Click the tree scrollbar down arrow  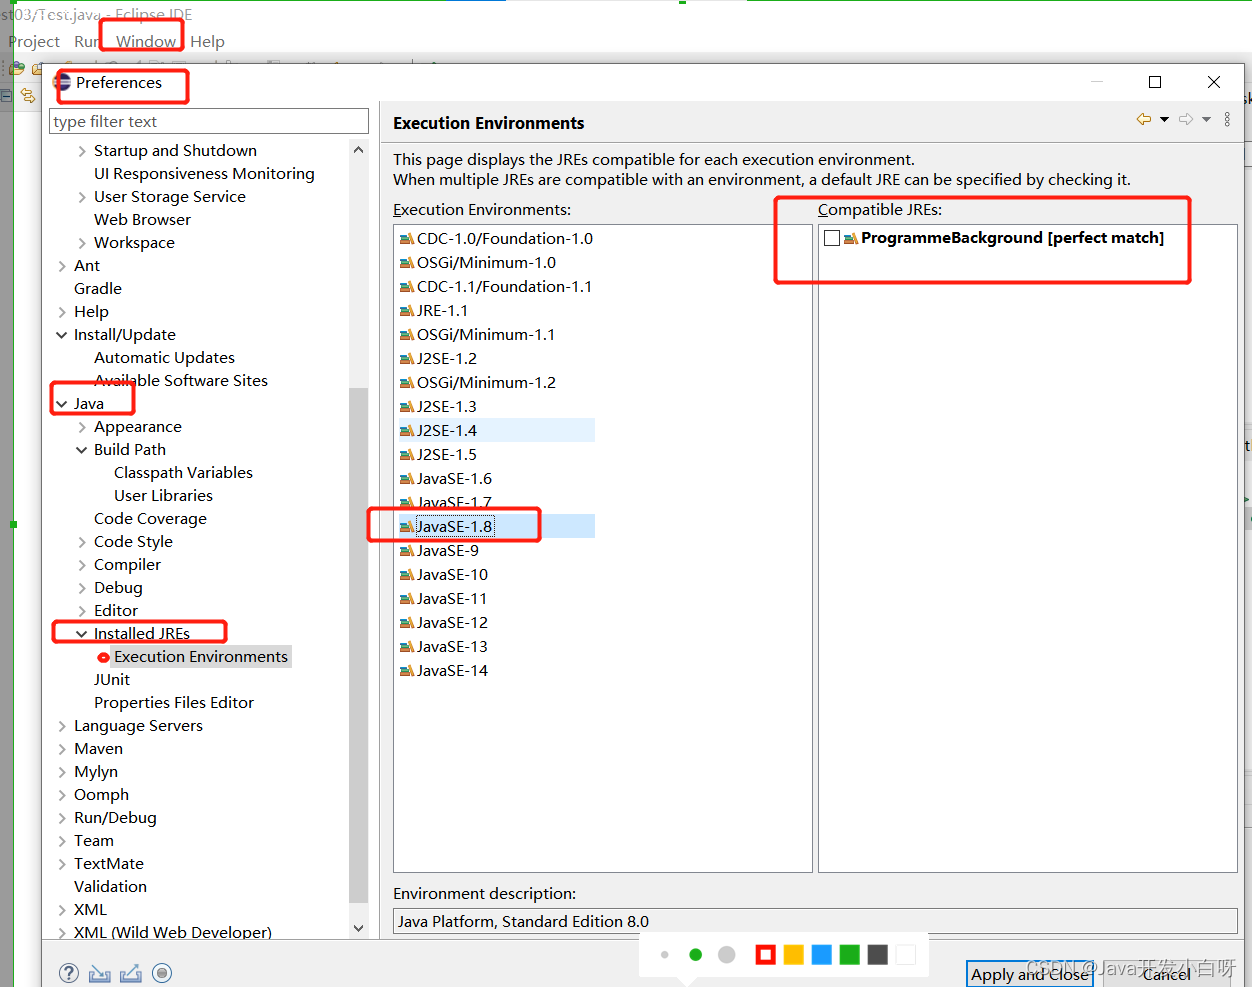click(359, 928)
